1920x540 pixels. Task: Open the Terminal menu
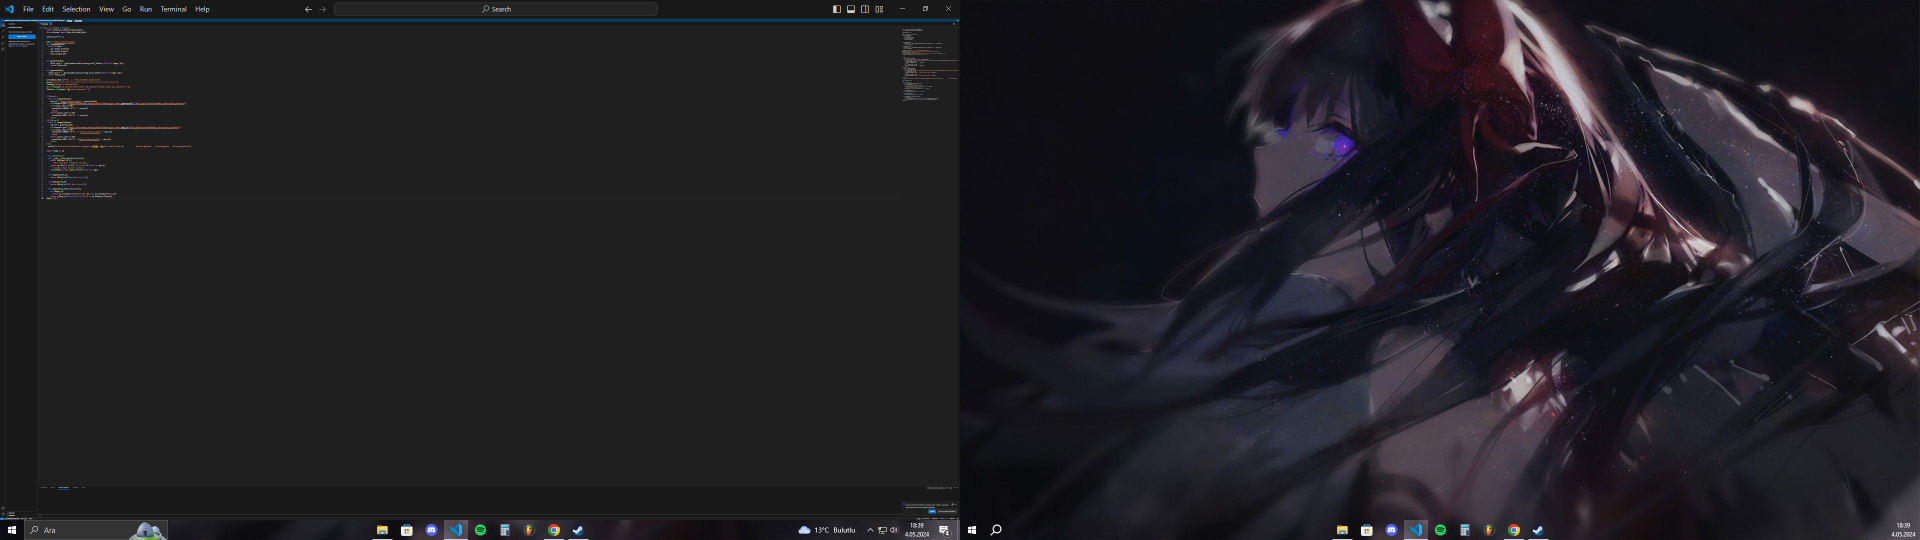click(x=174, y=9)
